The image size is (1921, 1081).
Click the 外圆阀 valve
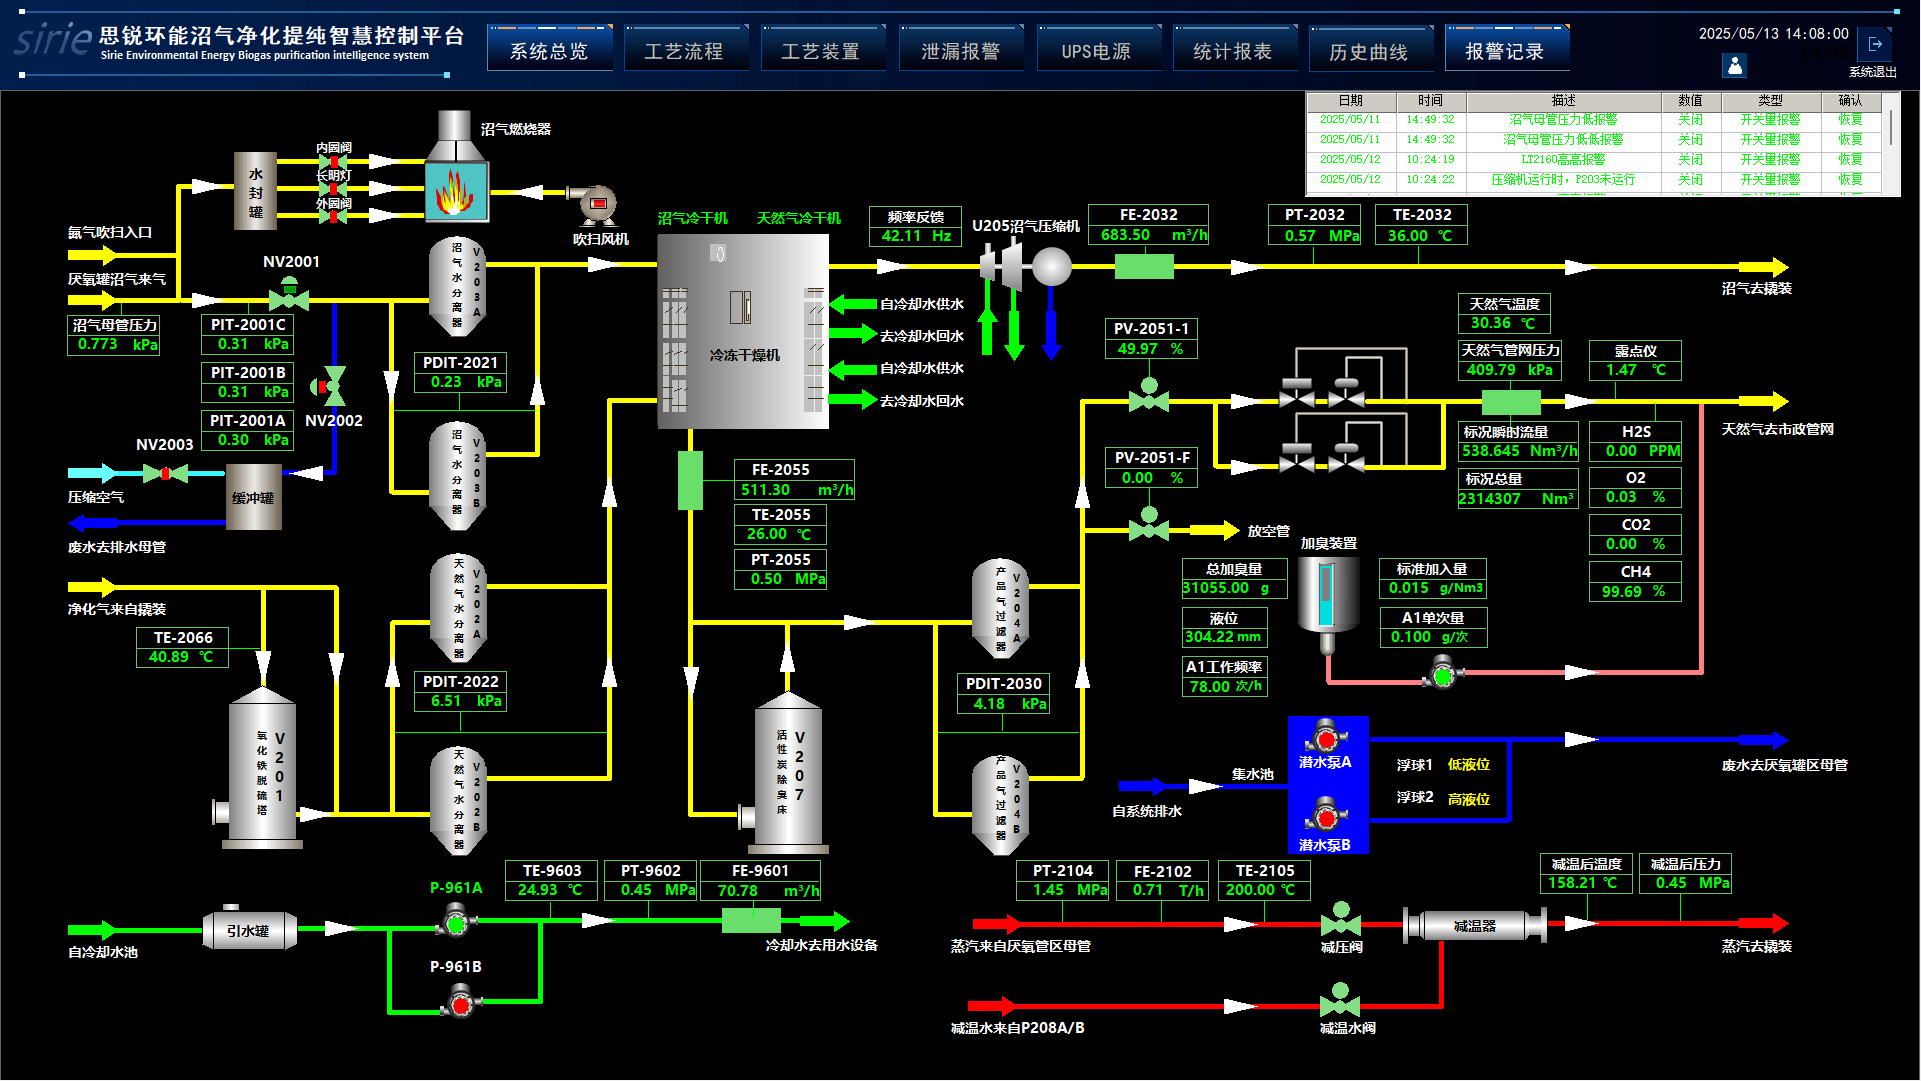[333, 216]
